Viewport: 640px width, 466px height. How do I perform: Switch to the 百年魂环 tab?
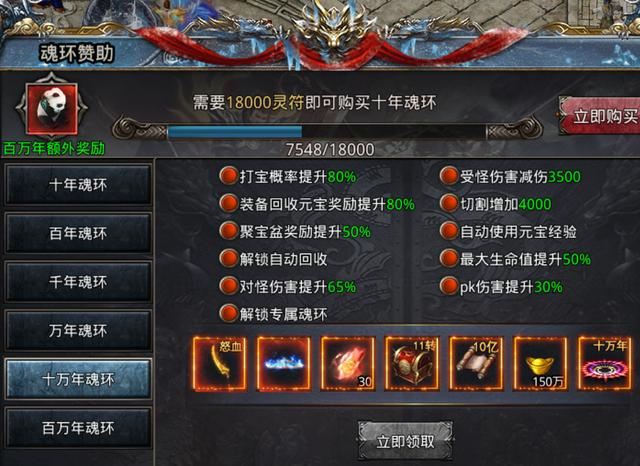click(x=78, y=233)
